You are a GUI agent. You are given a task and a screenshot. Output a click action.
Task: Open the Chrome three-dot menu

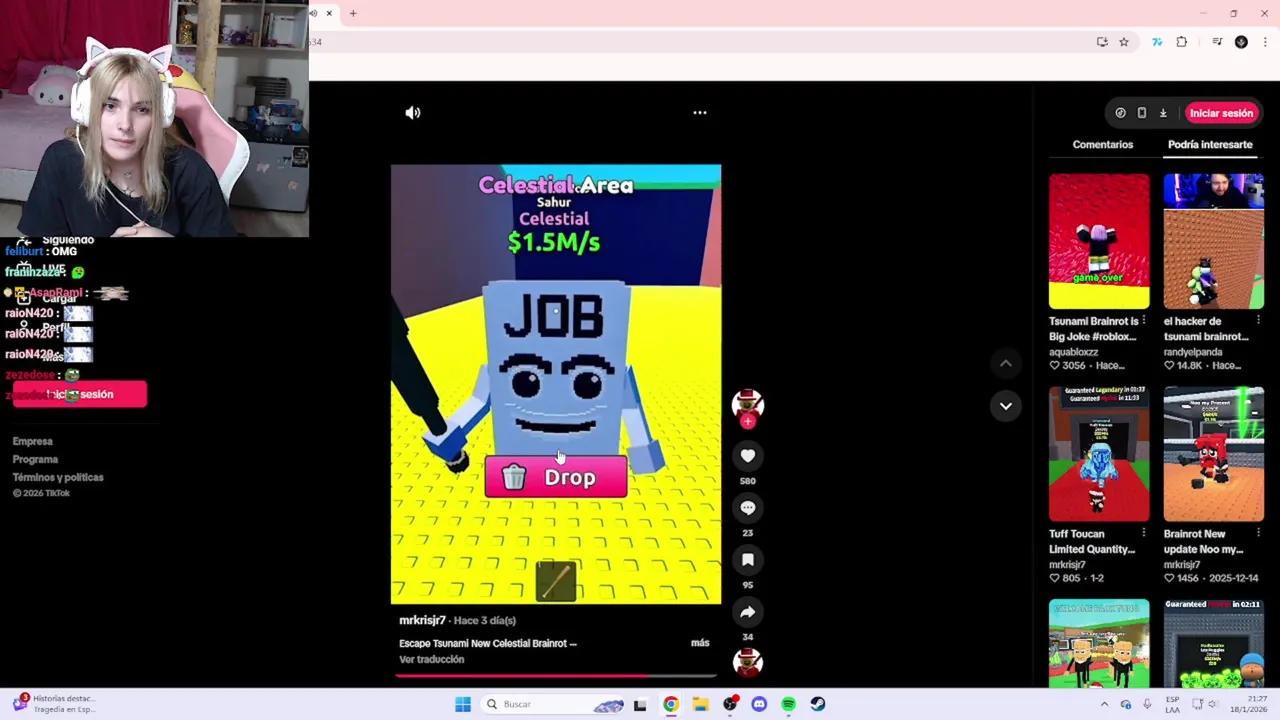click(1266, 42)
